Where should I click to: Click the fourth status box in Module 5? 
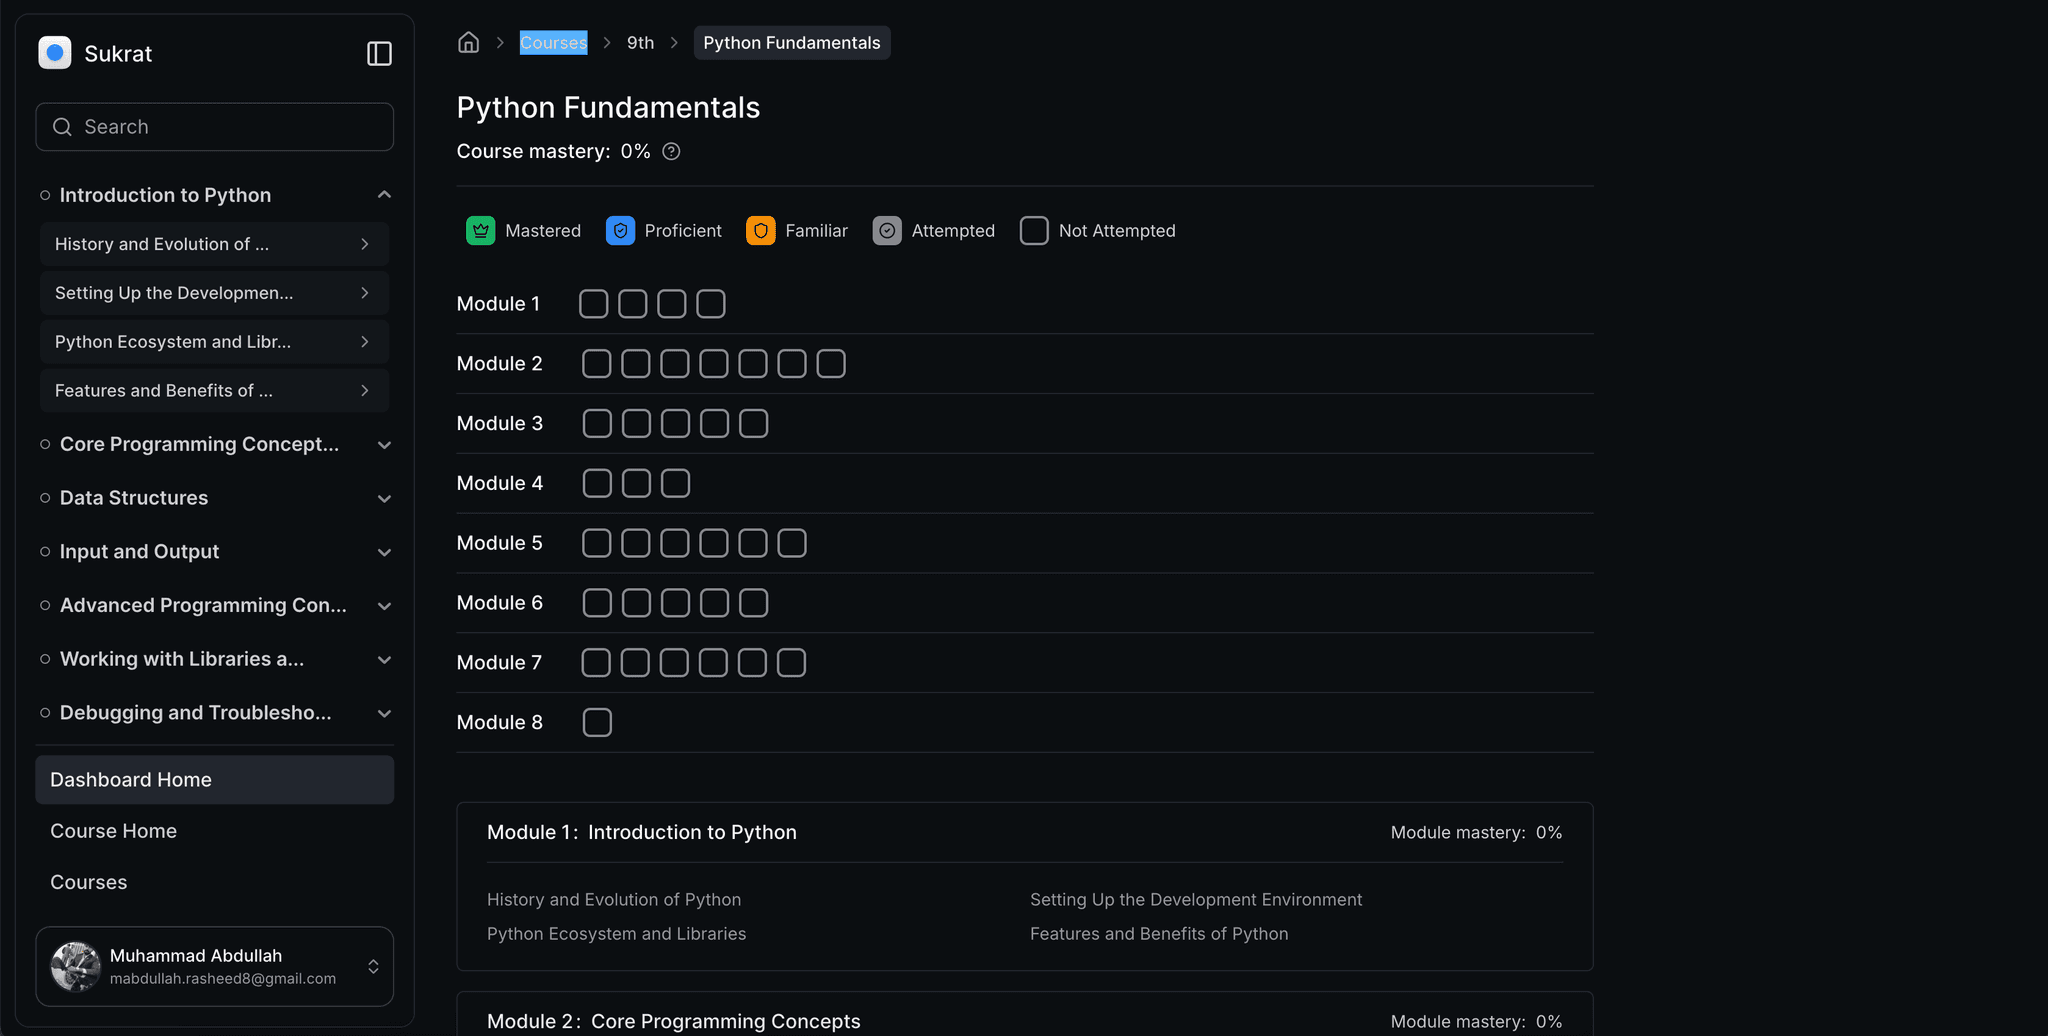(714, 542)
